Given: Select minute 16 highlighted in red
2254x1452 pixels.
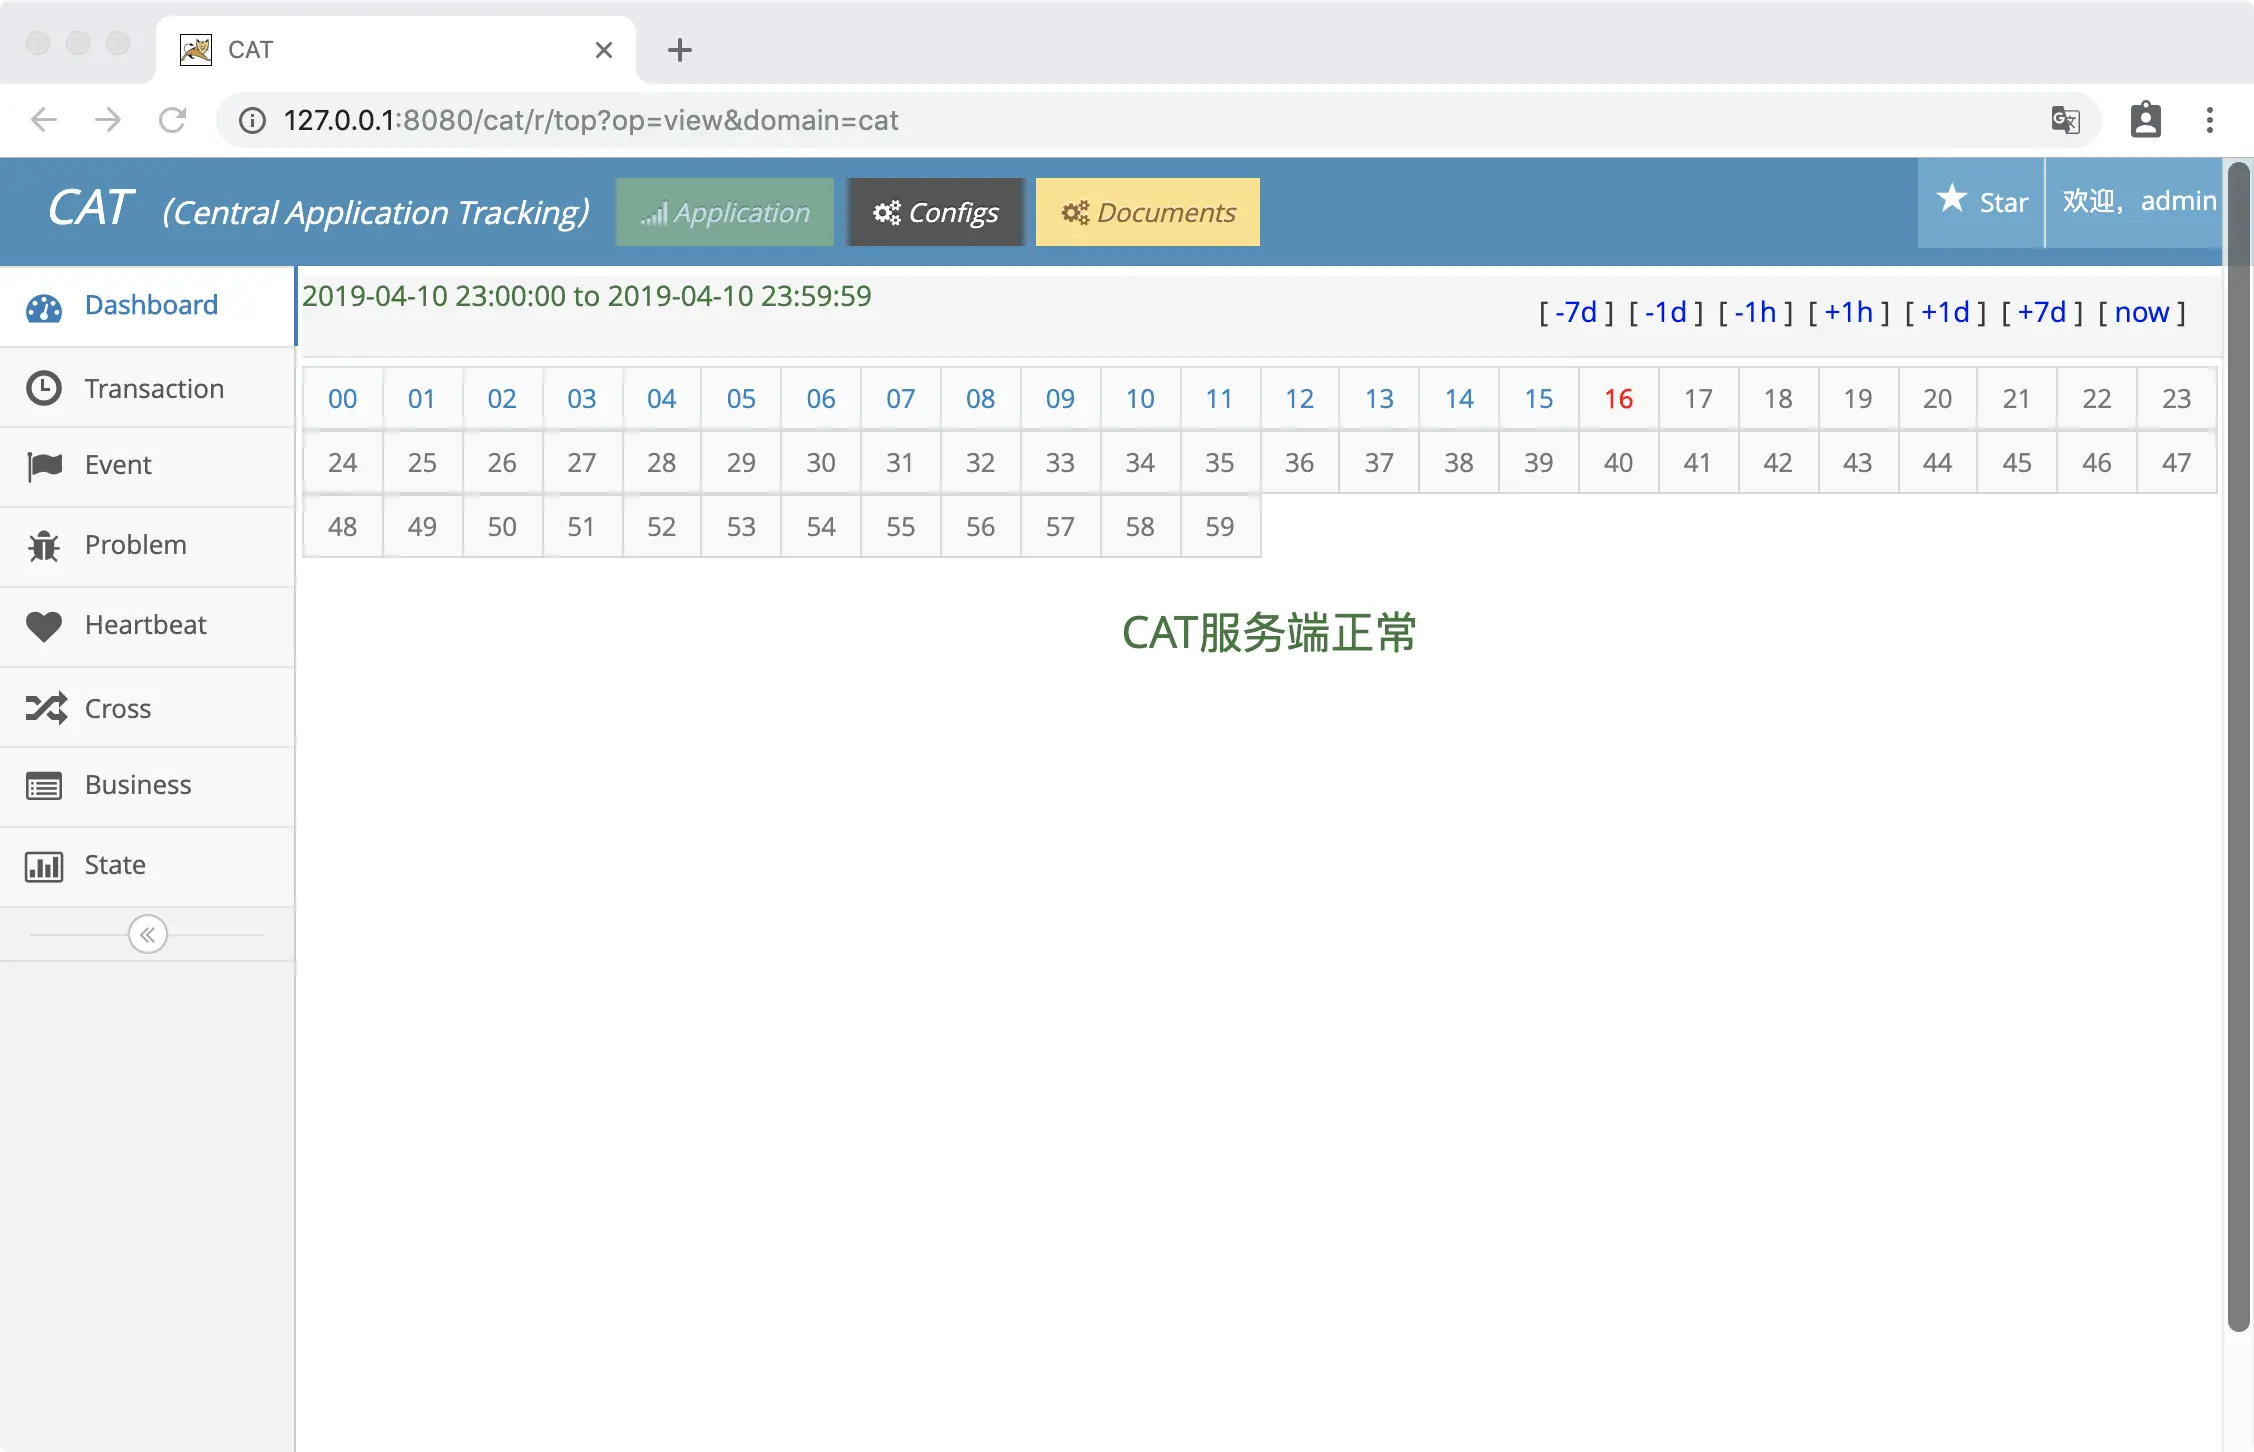Looking at the screenshot, I should click(x=1618, y=399).
